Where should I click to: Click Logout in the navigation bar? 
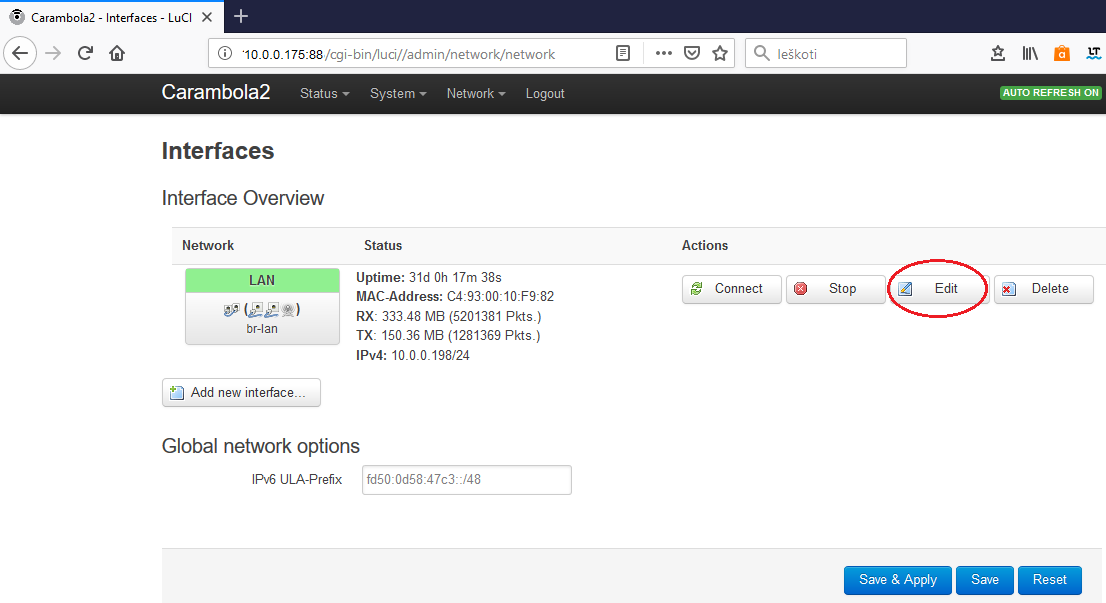(545, 93)
